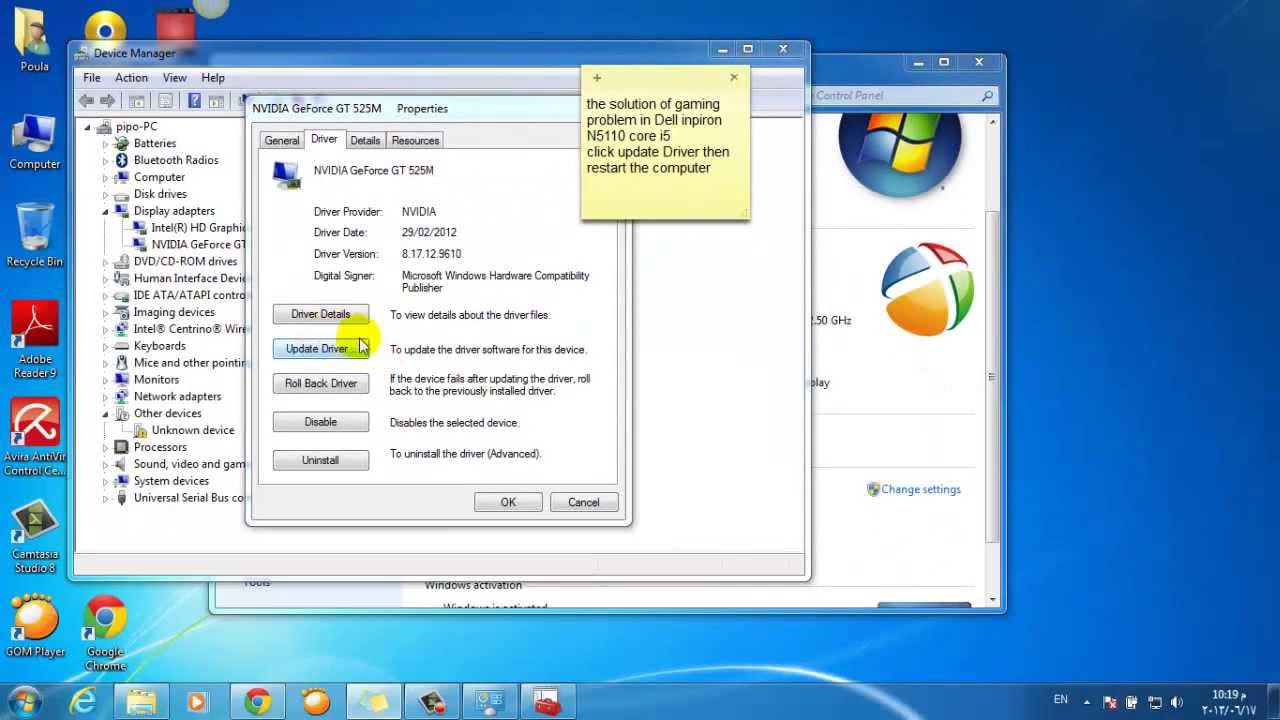Switch to the Details tab
Screen dimensions: 1280x720
point(365,141)
